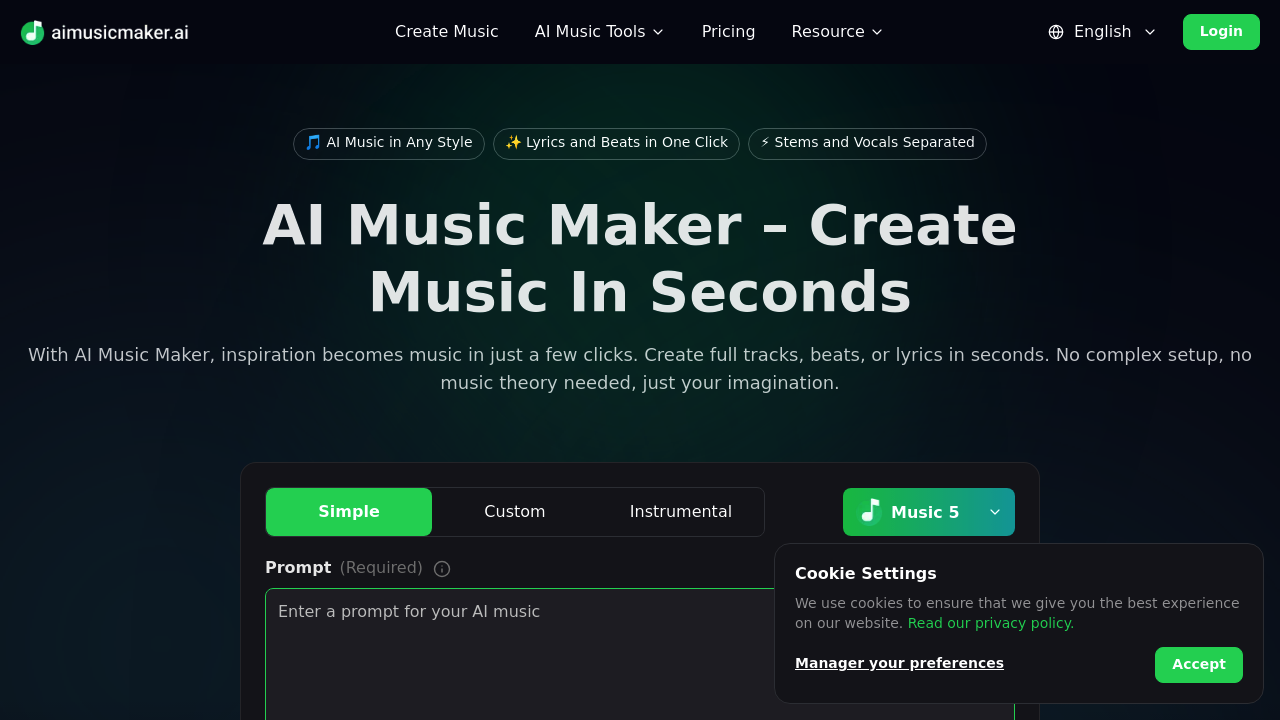Click the sparkles icon on 'Lyrics and Beats' badge
Image resolution: width=1280 pixels, height=720 pixels.
(512, 142)
